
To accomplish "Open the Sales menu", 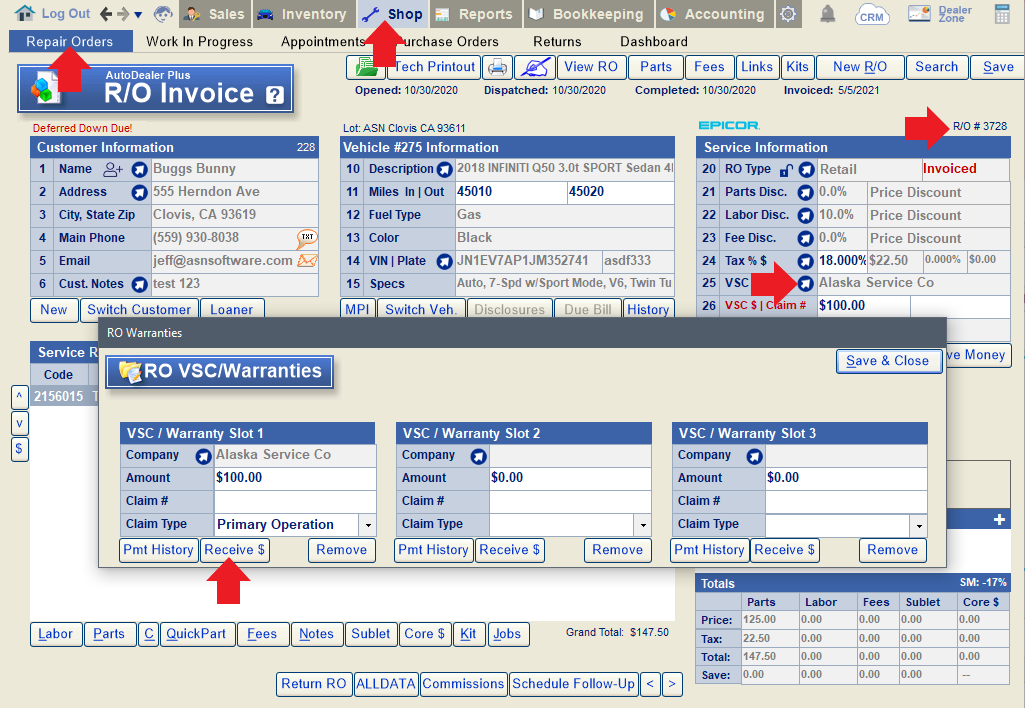I will click(x=214, y=14).
